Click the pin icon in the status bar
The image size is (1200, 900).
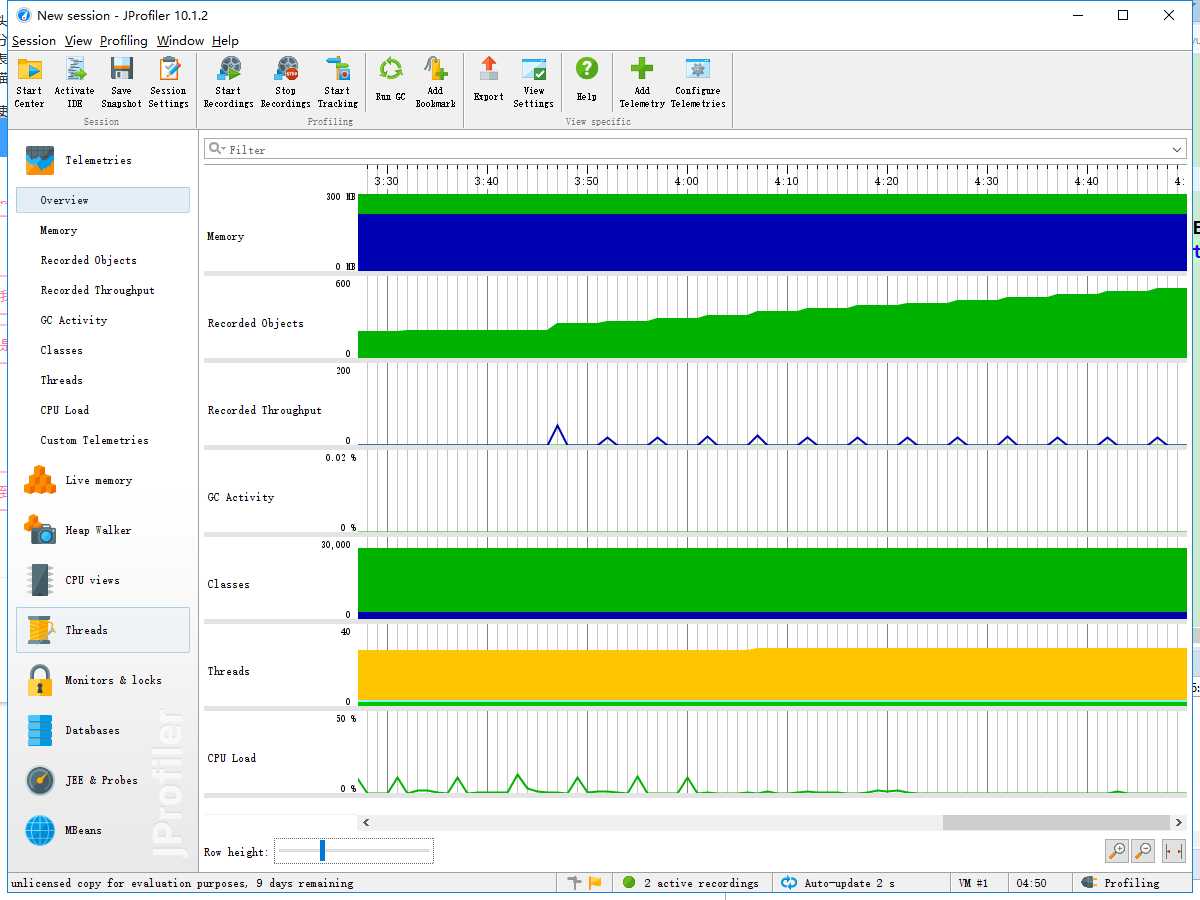[x=574, y=883]
